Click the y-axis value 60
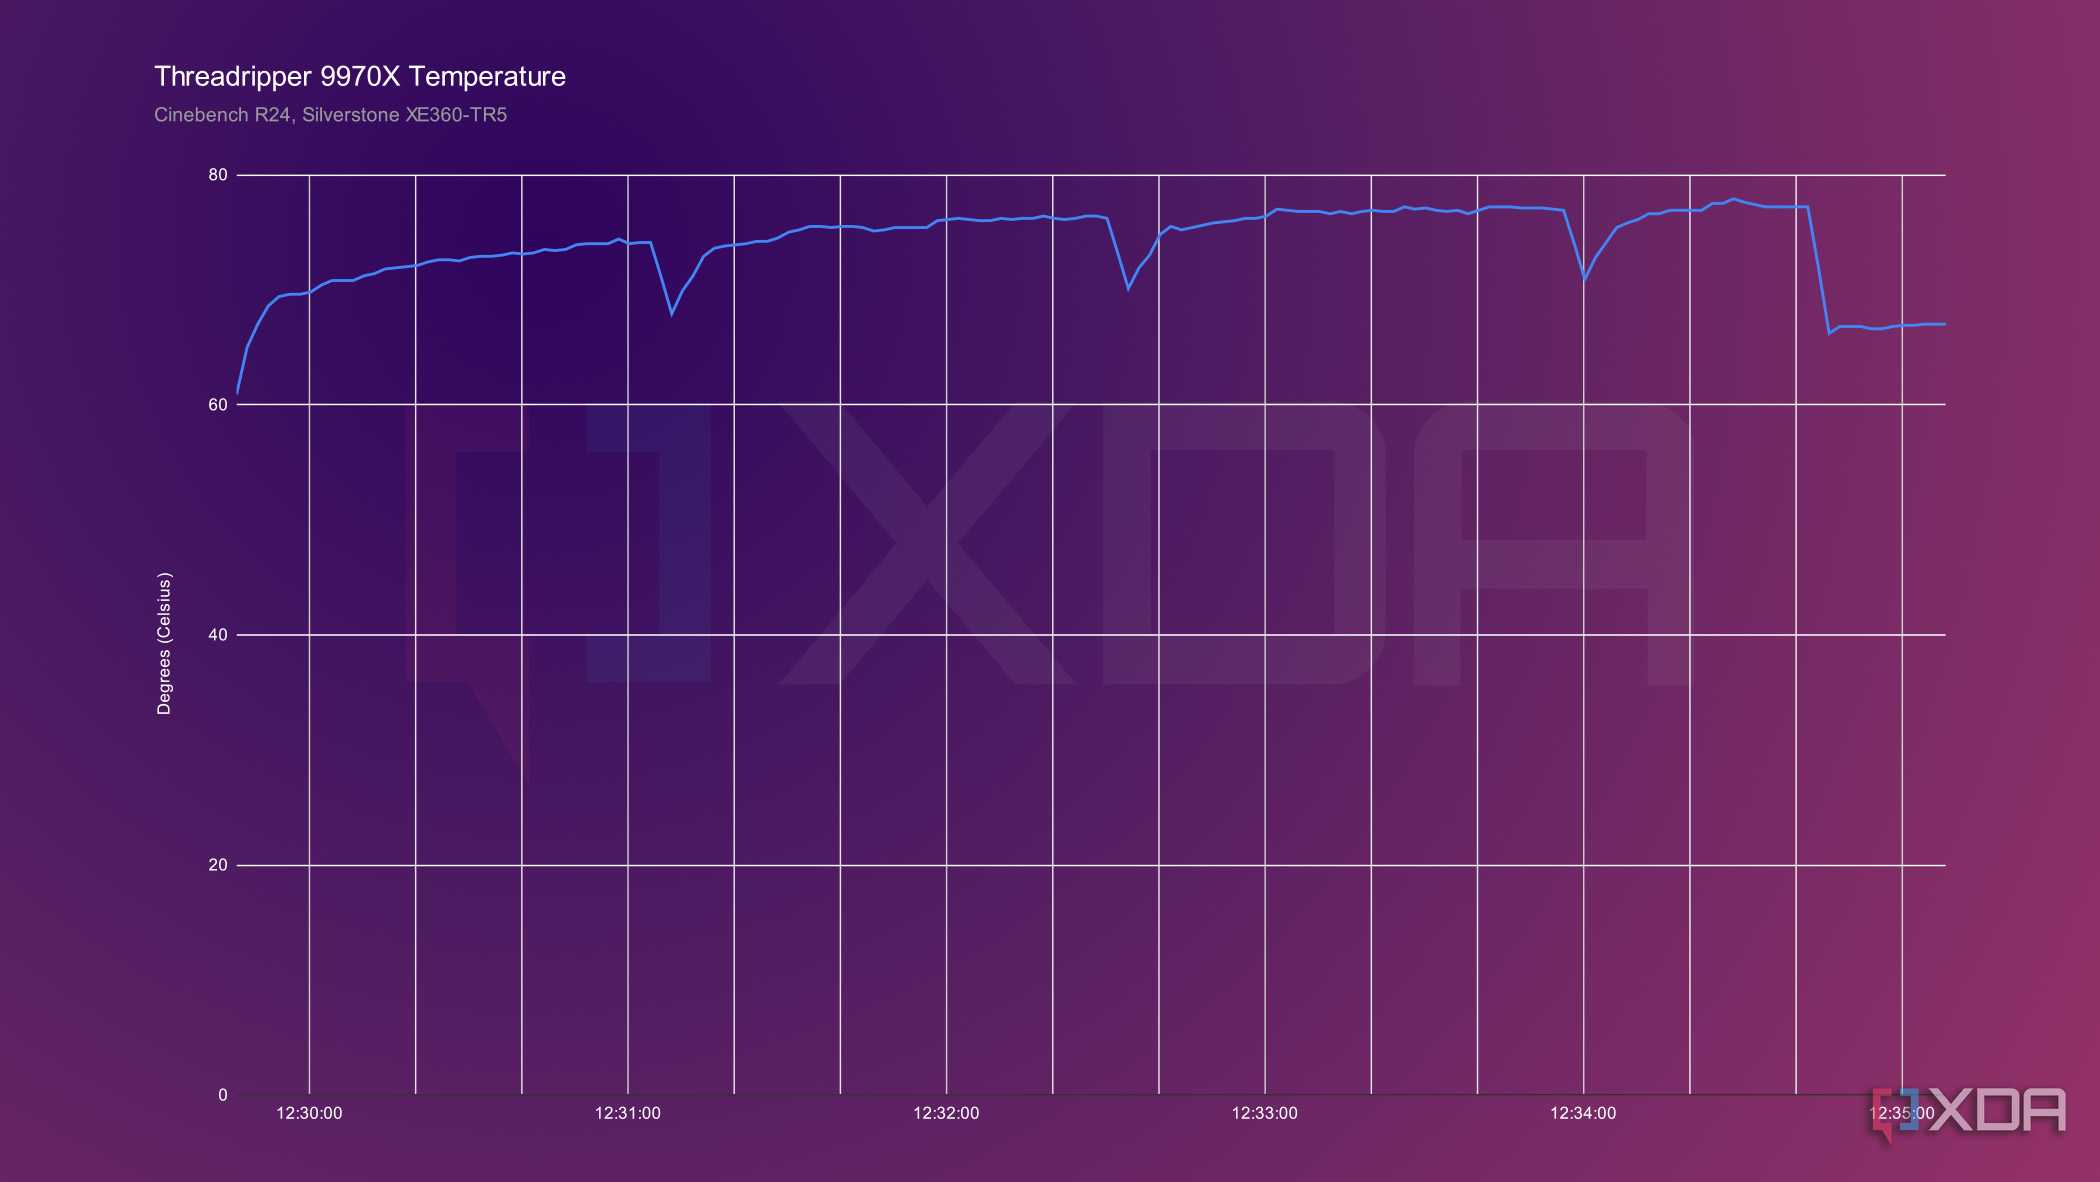The width and height of the screenshot is (2100, 1182). tap(218, 405)
